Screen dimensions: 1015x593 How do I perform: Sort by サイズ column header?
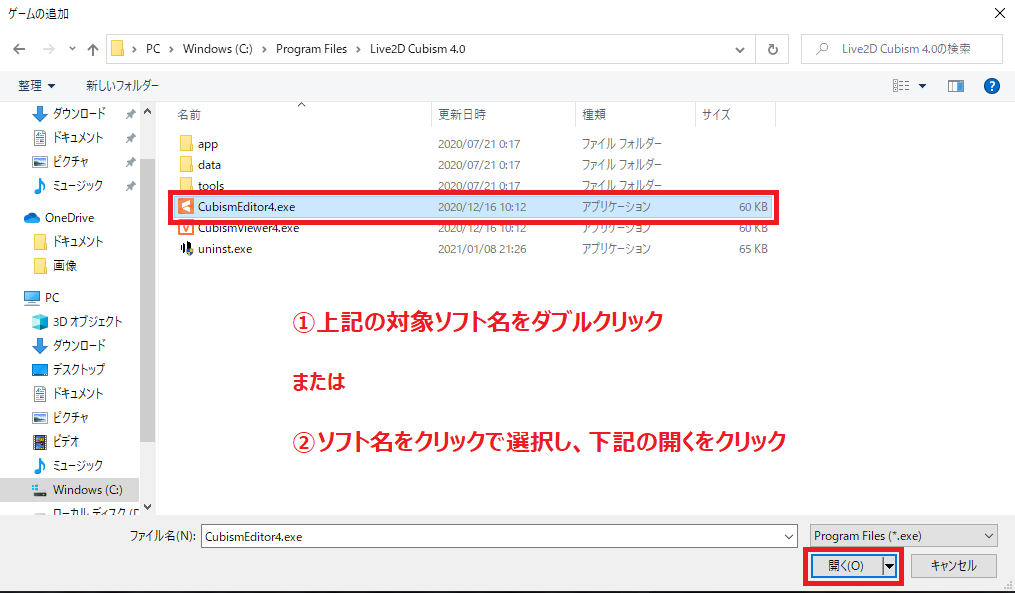click(x=716, y=115)
